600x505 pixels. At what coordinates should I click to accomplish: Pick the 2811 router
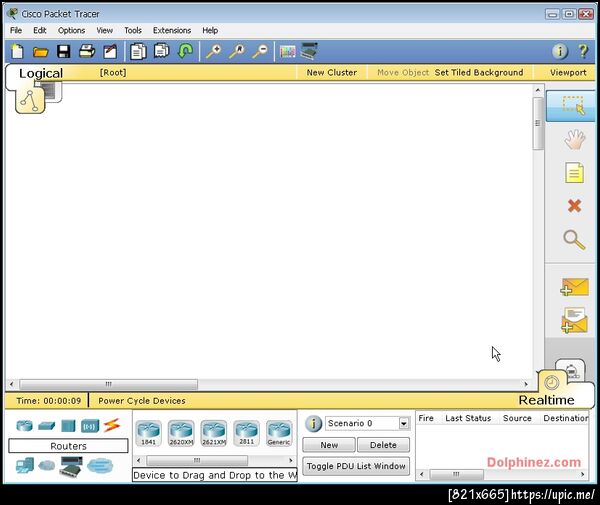click(x=246, y=433)
